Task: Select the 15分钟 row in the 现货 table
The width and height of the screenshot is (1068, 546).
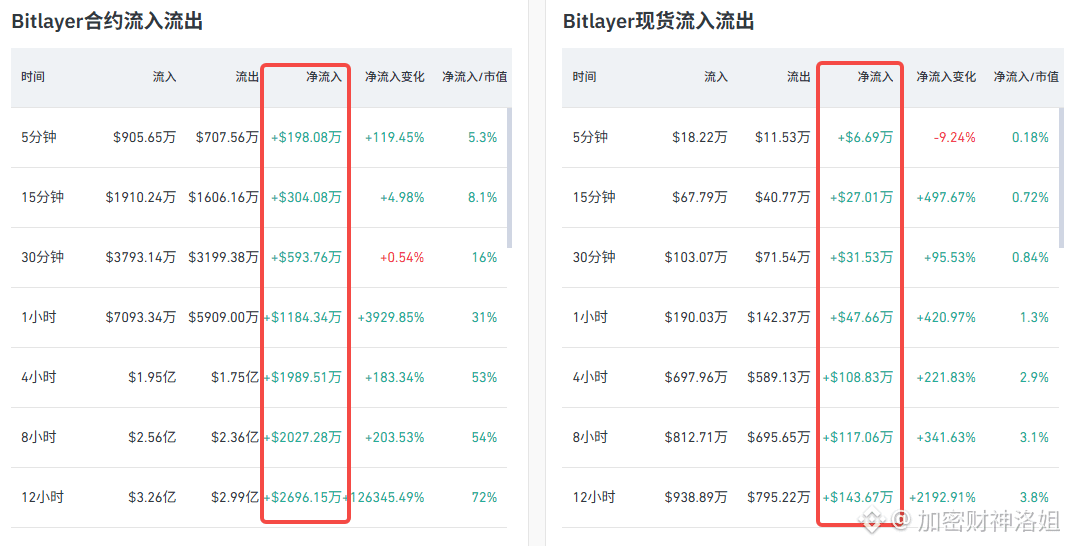Action: [811, 197]
